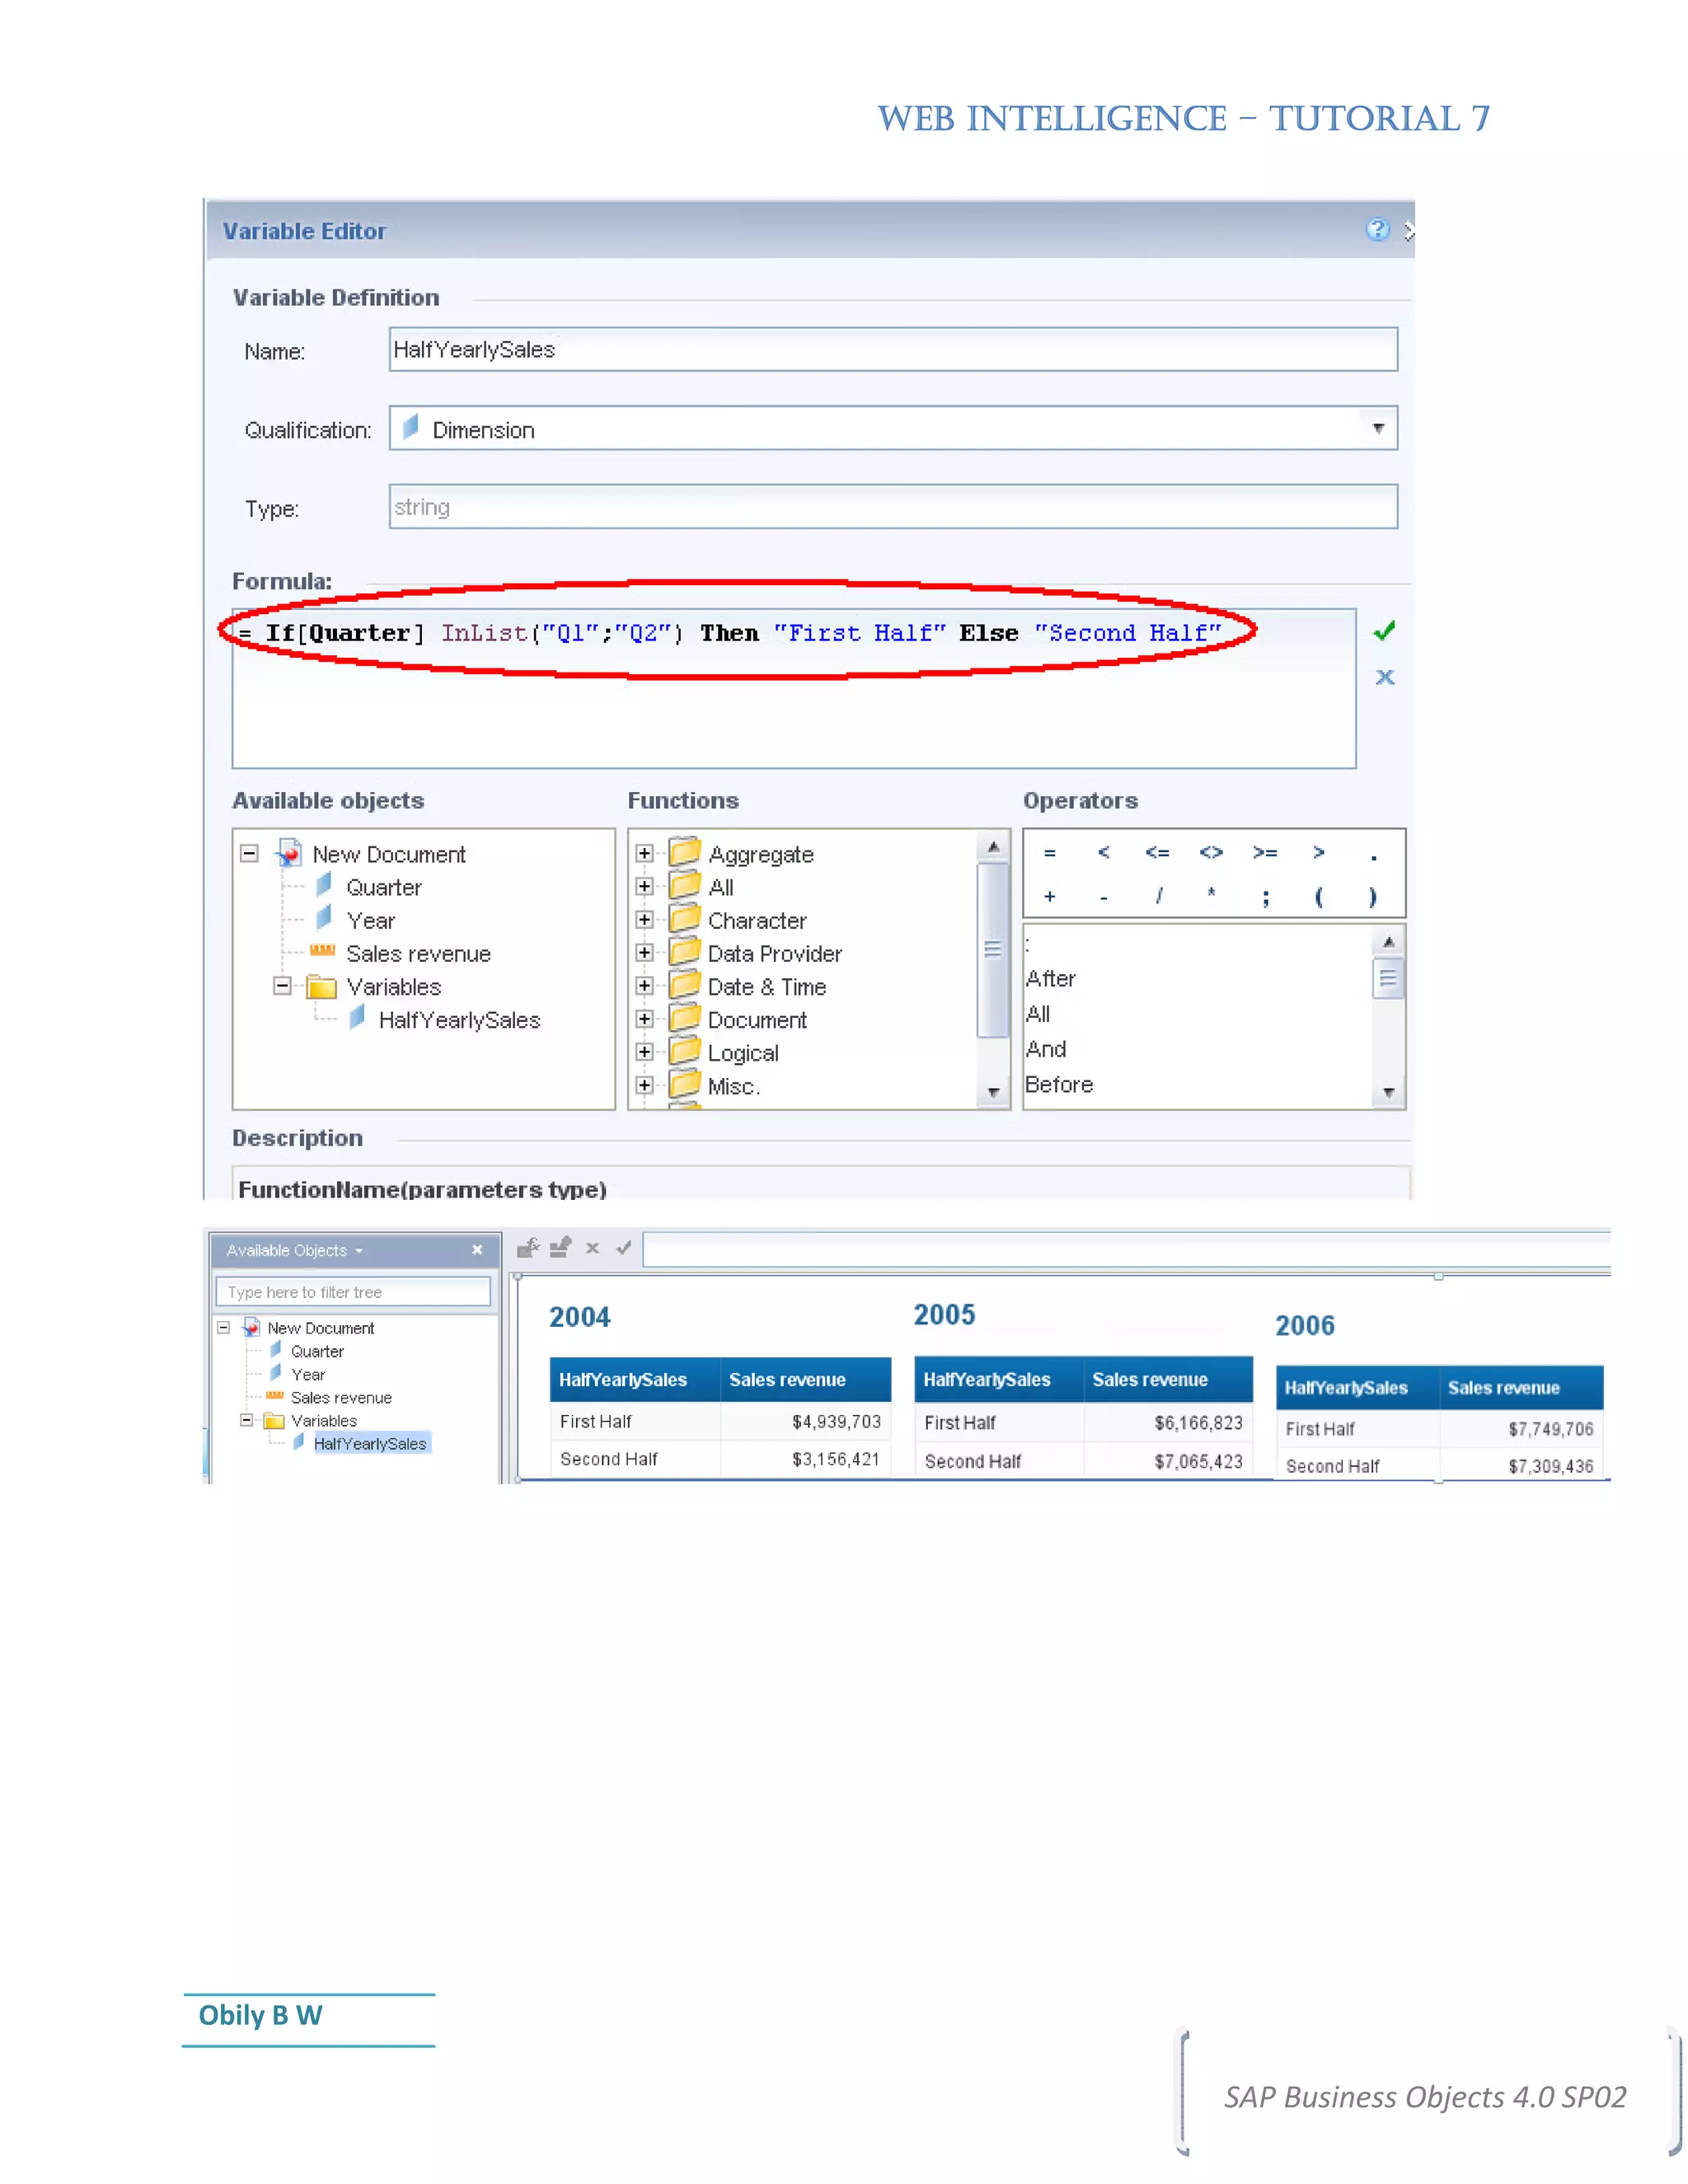Open the Variable Editor help icon
The image size is (1688, 2184).
pyautogui.click(x=1377, y=230)
